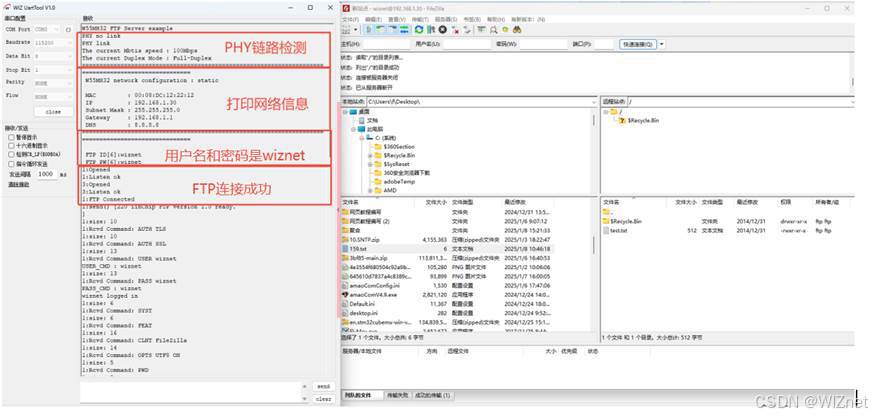The image size is (872, 417).
Task: Open Site Manager dropdown arrow
Action: [356, 29]
